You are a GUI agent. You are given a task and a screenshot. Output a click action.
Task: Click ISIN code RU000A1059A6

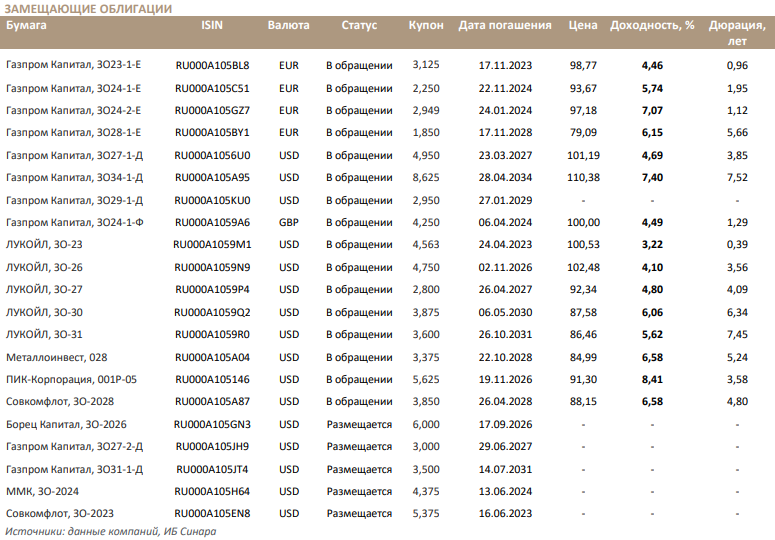click(212, 223)
